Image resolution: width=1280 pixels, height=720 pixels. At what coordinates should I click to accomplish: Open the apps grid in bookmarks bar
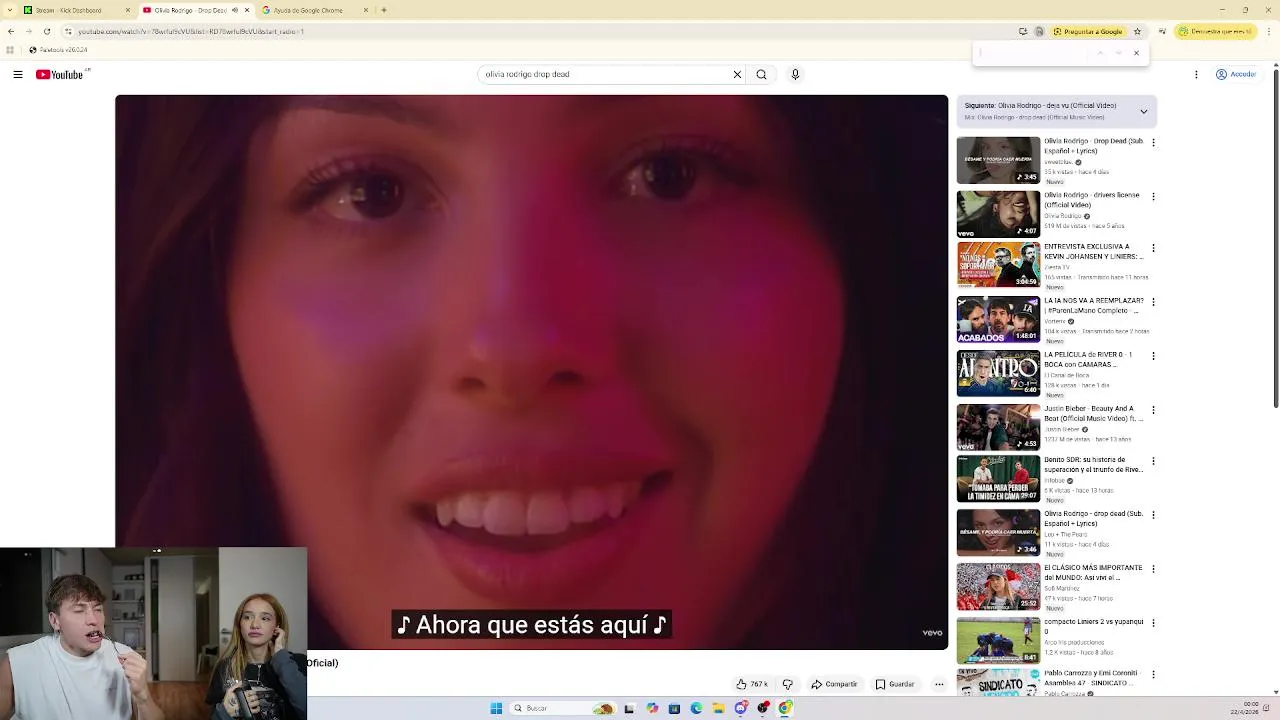click(x=10, y=50)
